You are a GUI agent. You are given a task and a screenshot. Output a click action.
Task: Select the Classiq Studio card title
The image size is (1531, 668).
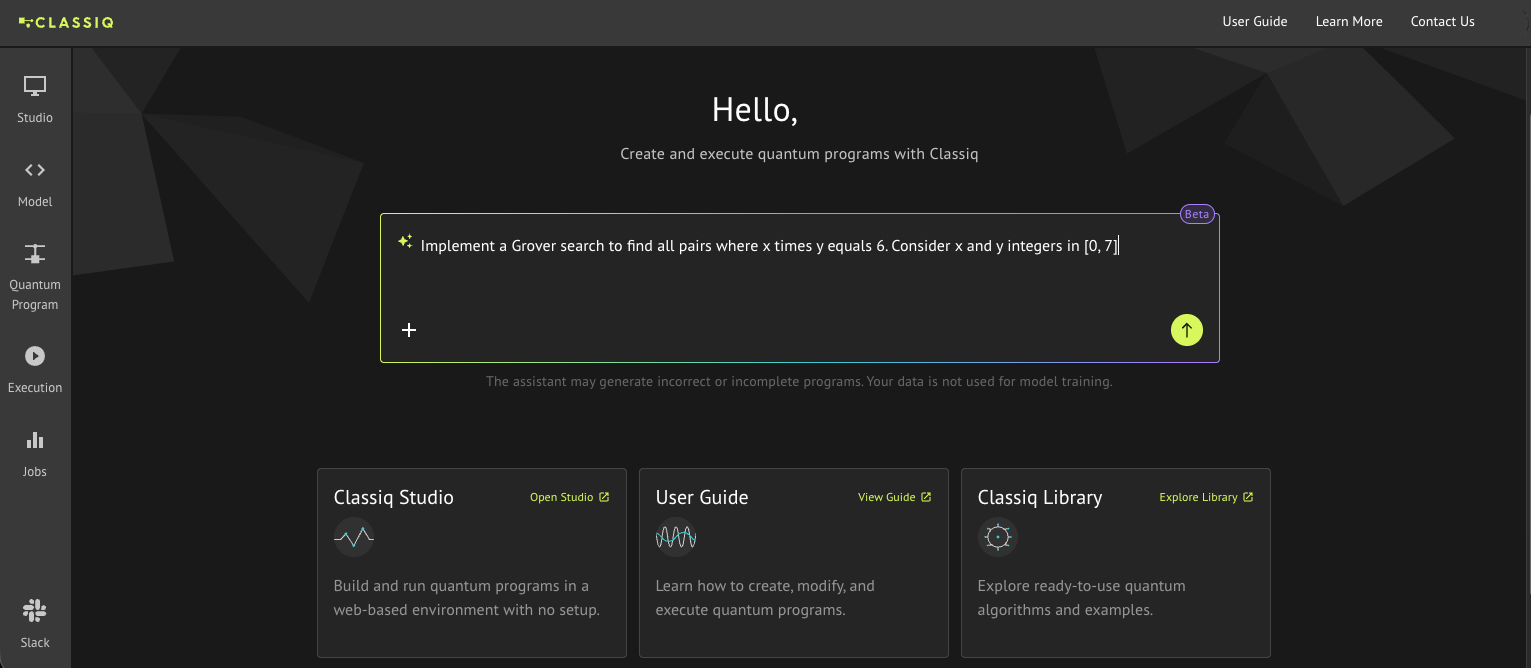click(x=394, y=497)
